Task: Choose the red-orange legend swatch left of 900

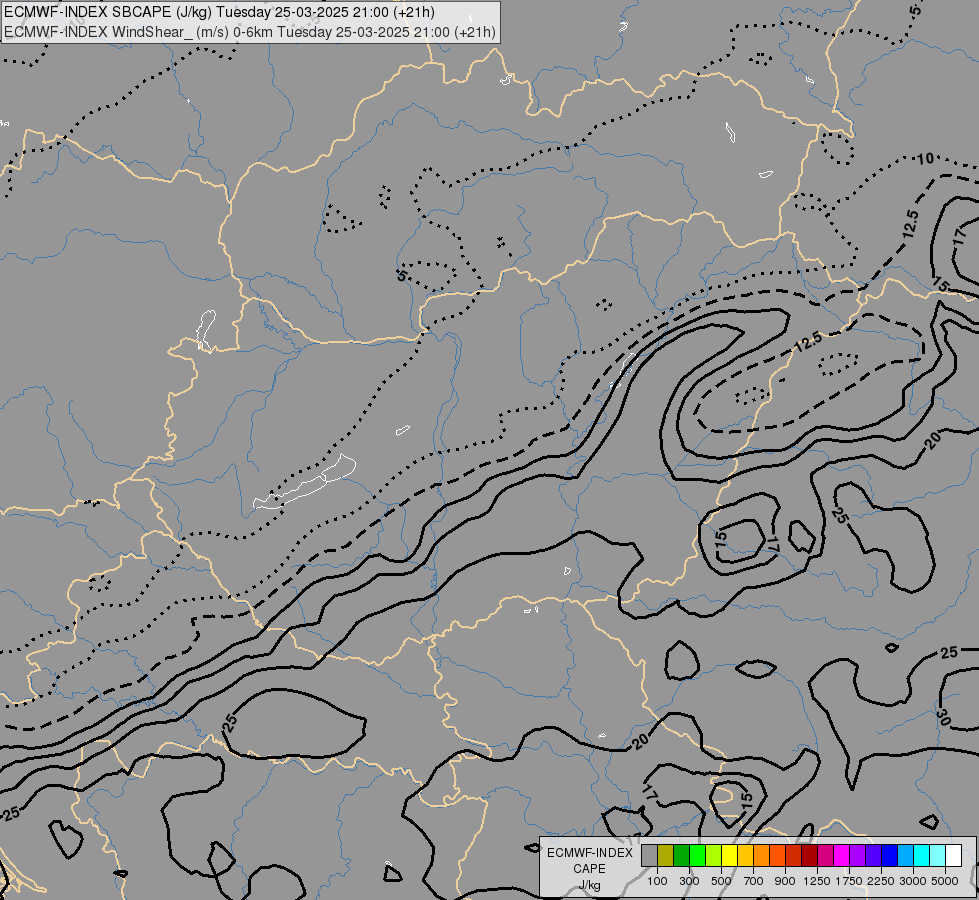Action: [777, 855]
